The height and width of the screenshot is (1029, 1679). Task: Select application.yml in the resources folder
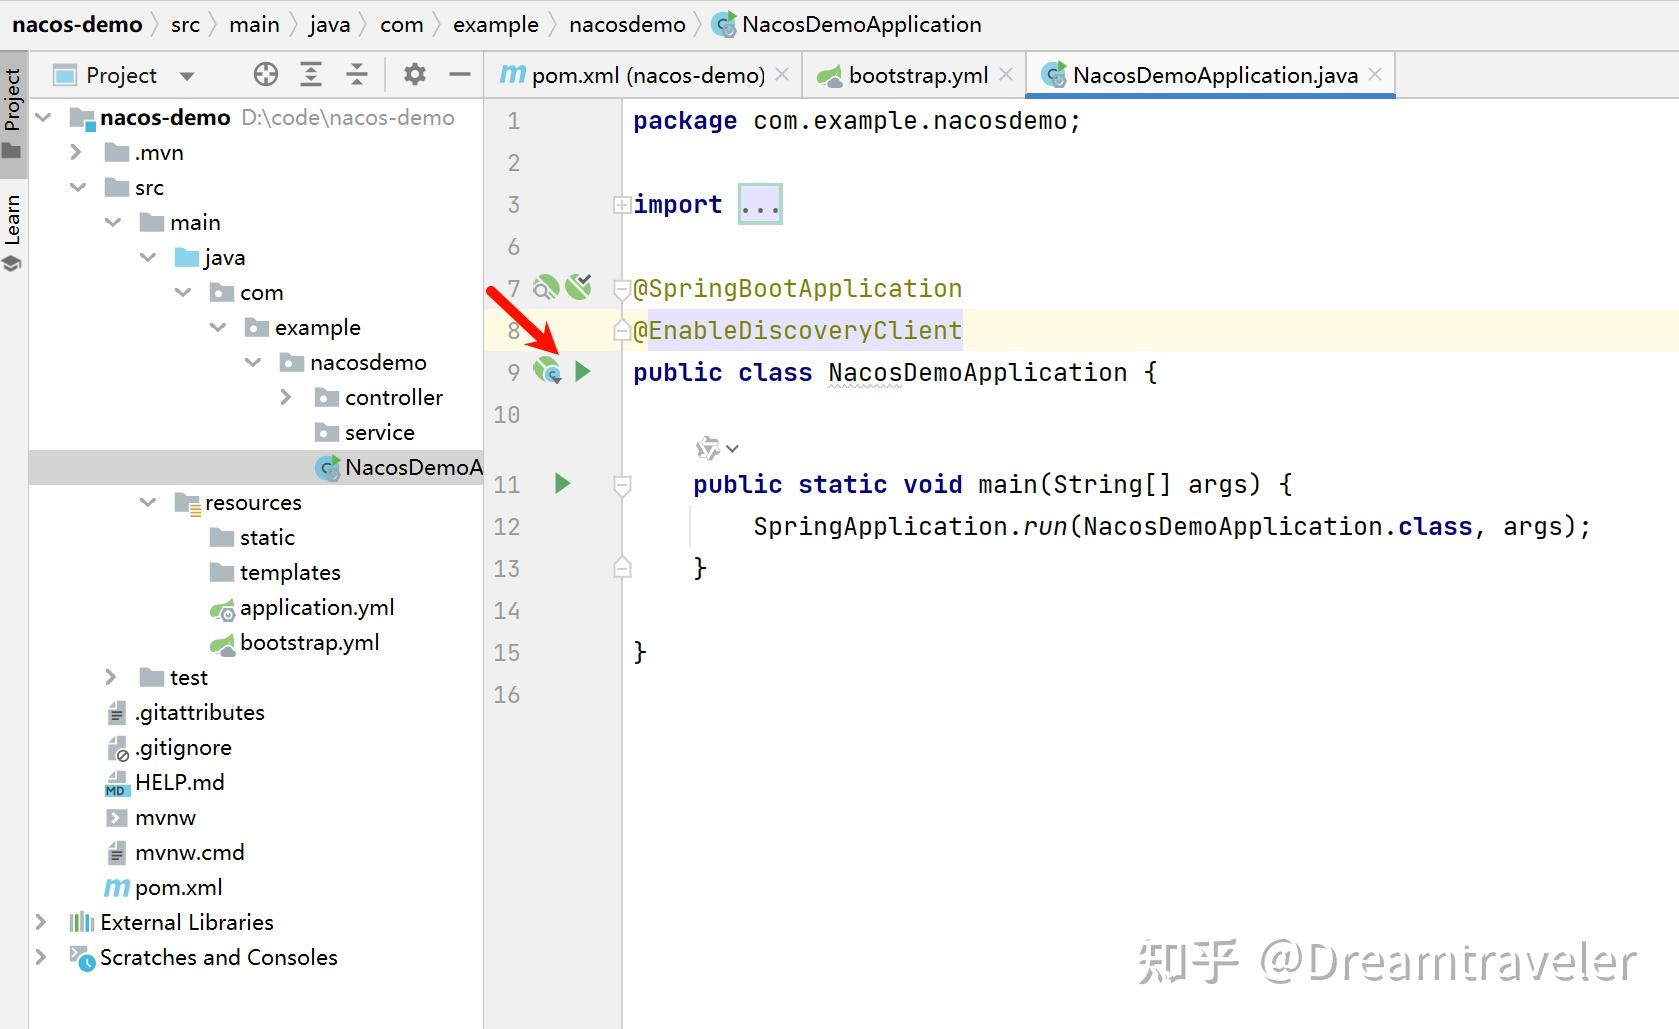click(x=317, y=607)
